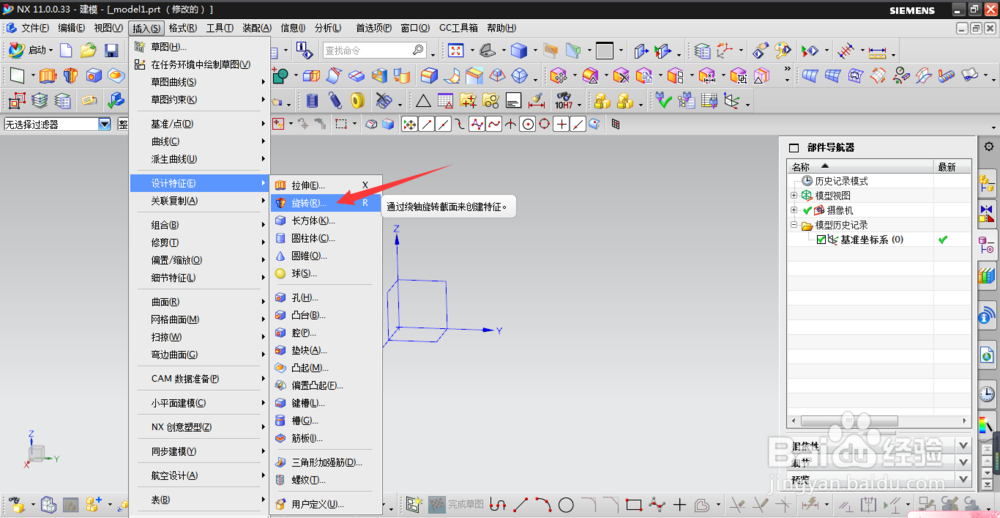Viewport: 1000px width, 518px height.
Task: Select Cylinder (圆柱体) from the menu
Action: tap(326, 238)
